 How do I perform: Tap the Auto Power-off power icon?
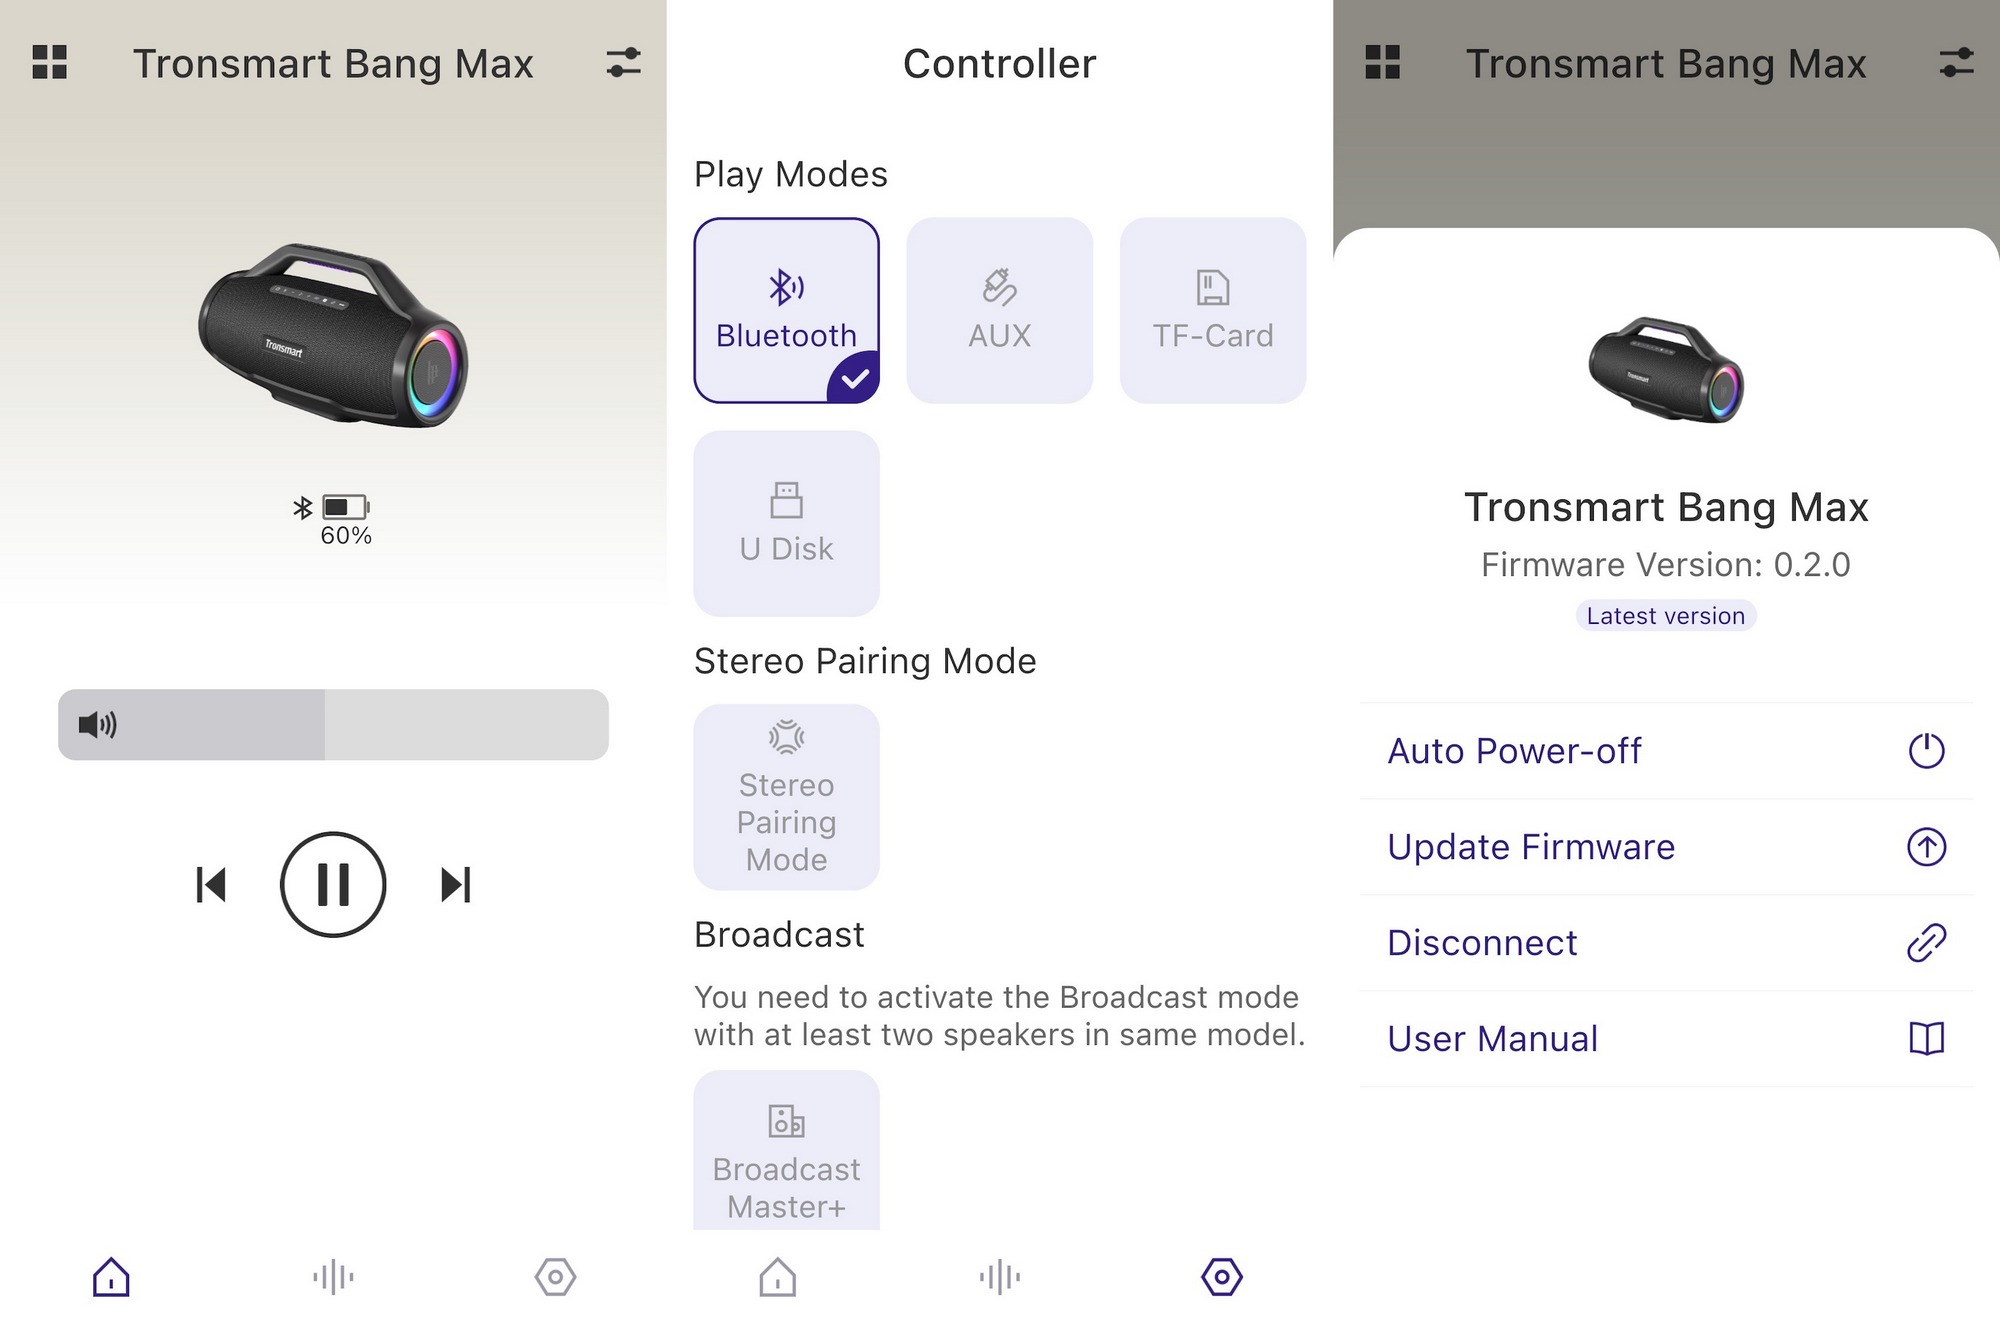point(1927,750)
